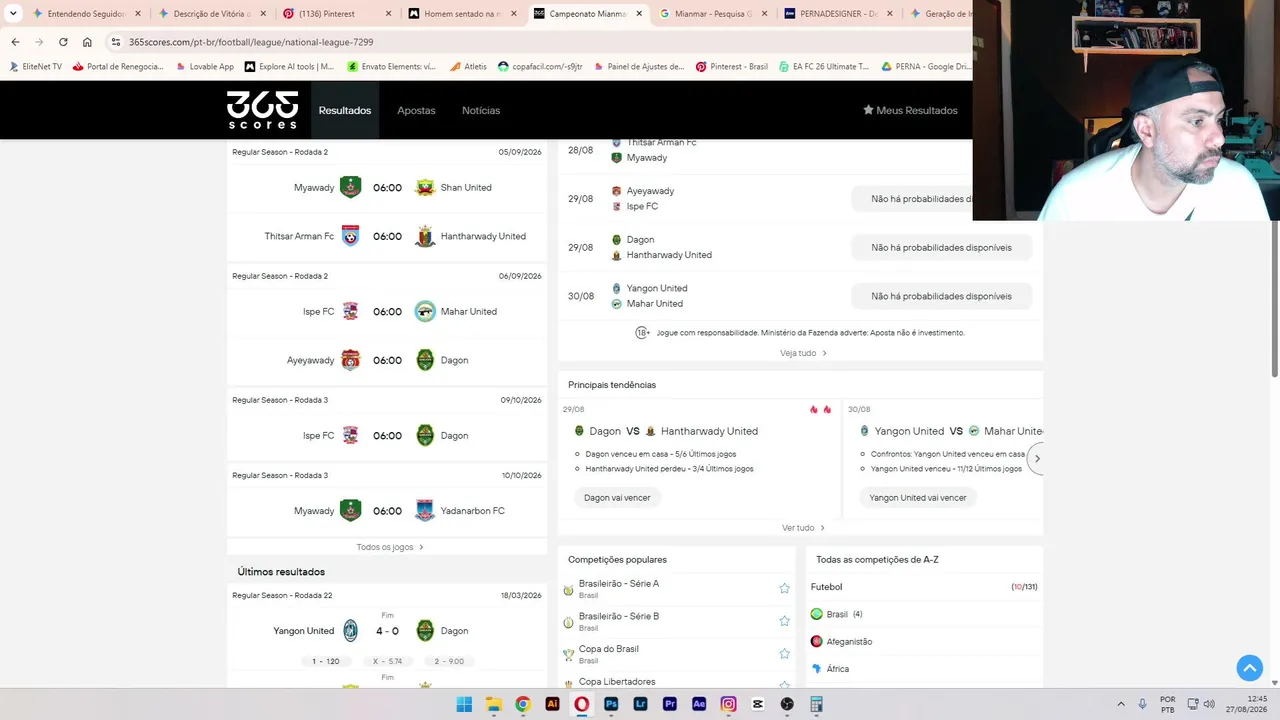Show next trend card with arrow

click(1037, 459)
